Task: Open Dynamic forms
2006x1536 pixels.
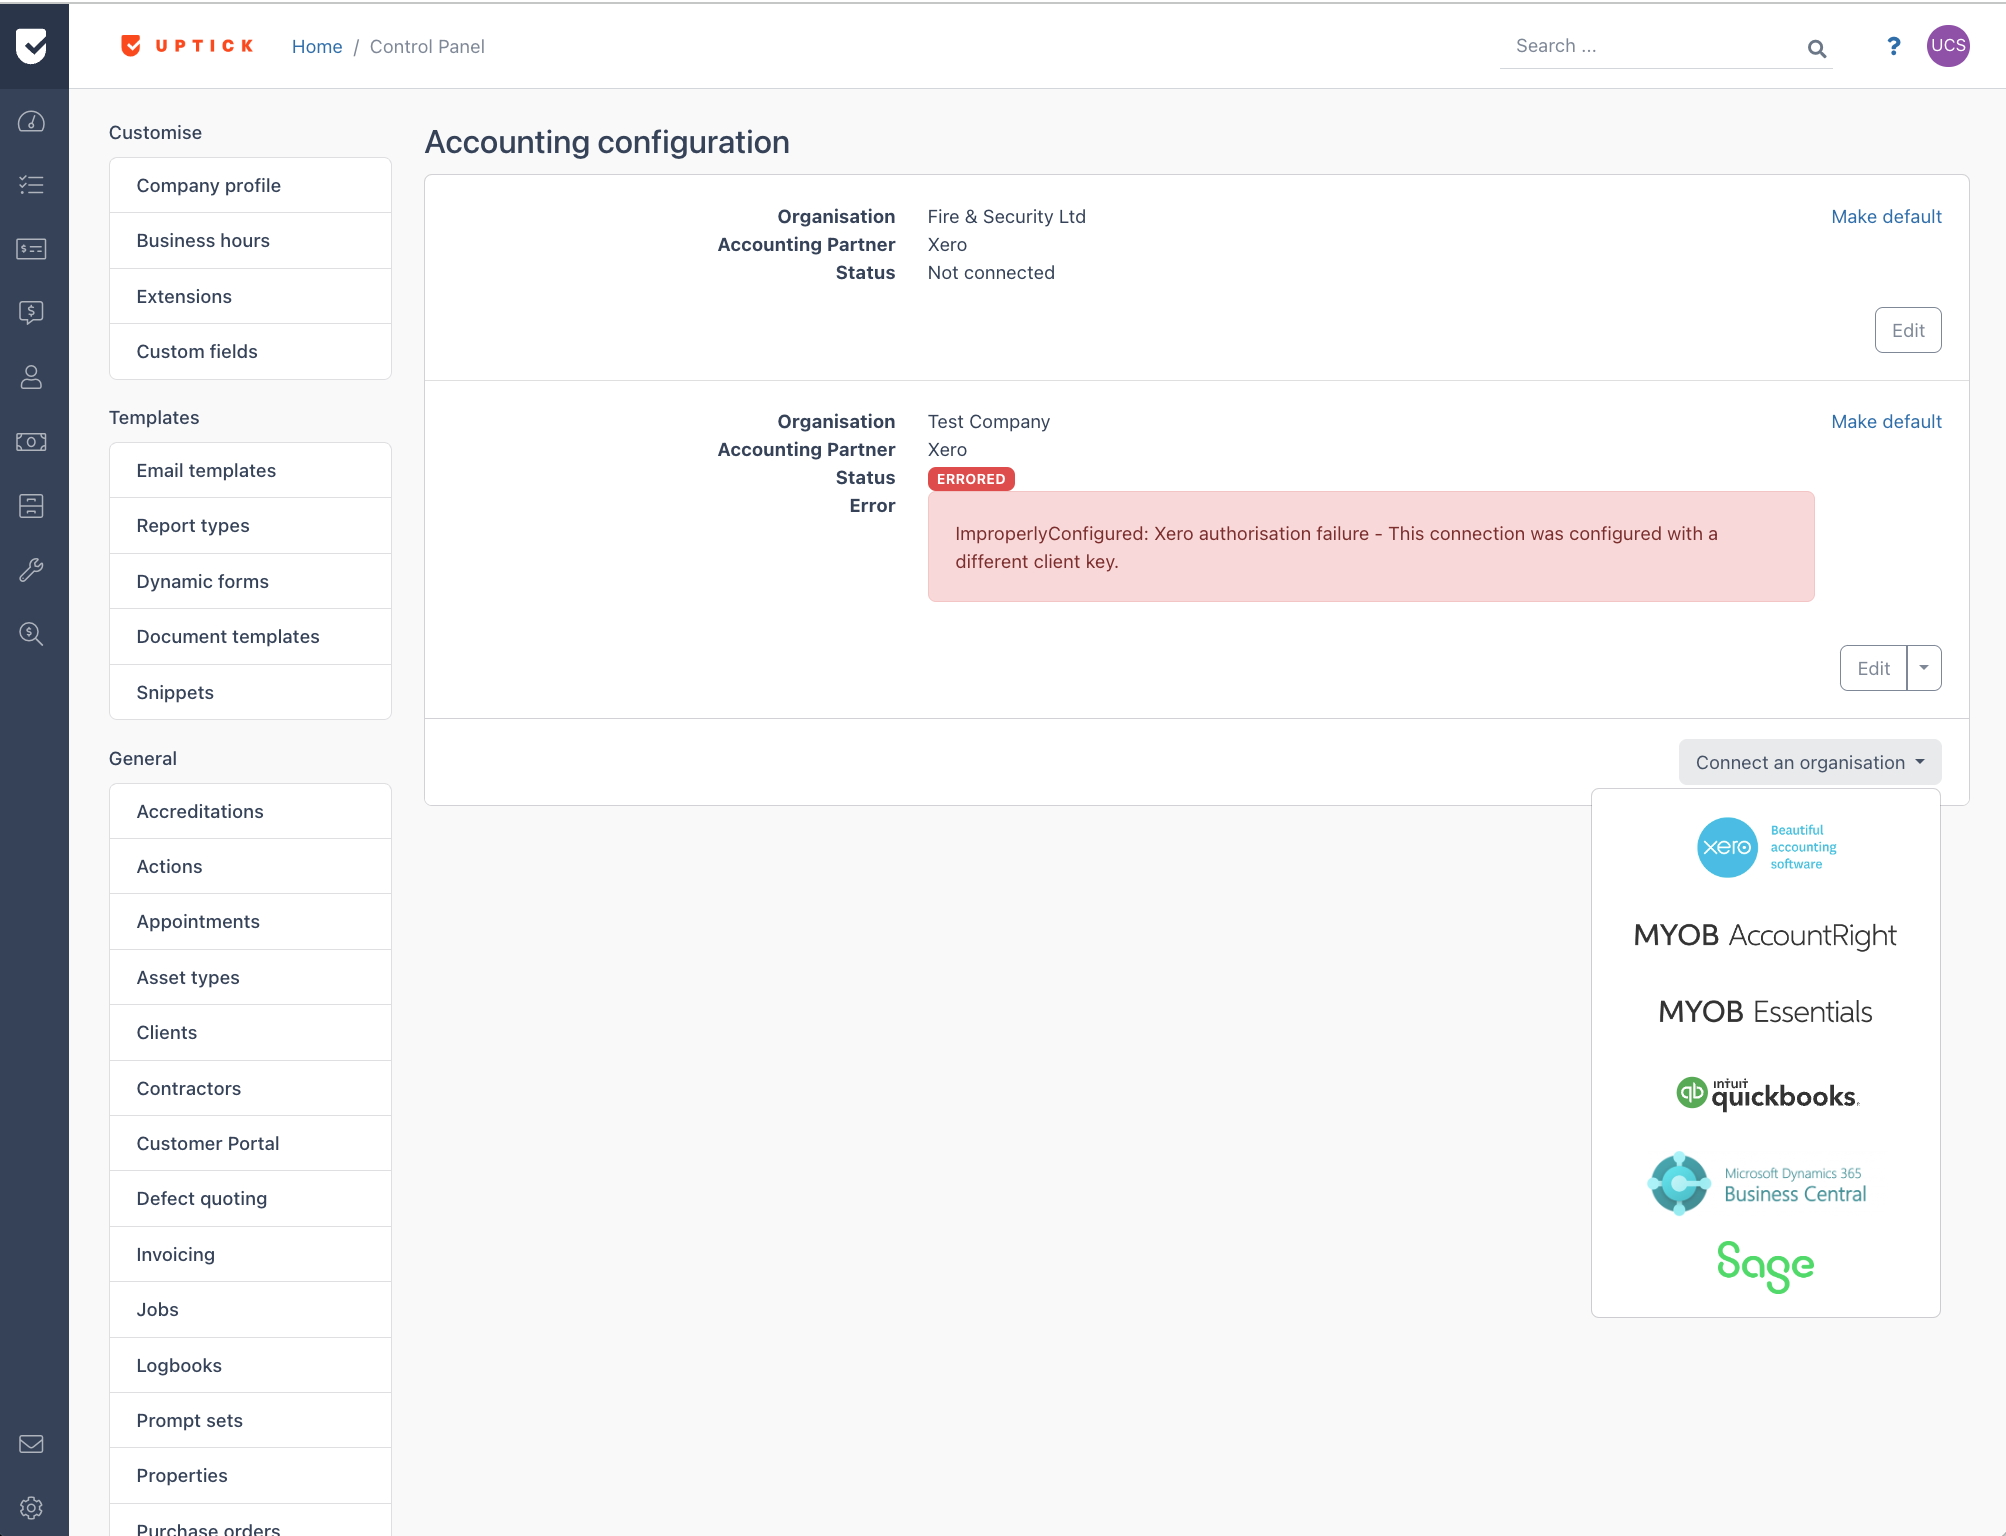Action: [250, 582]
